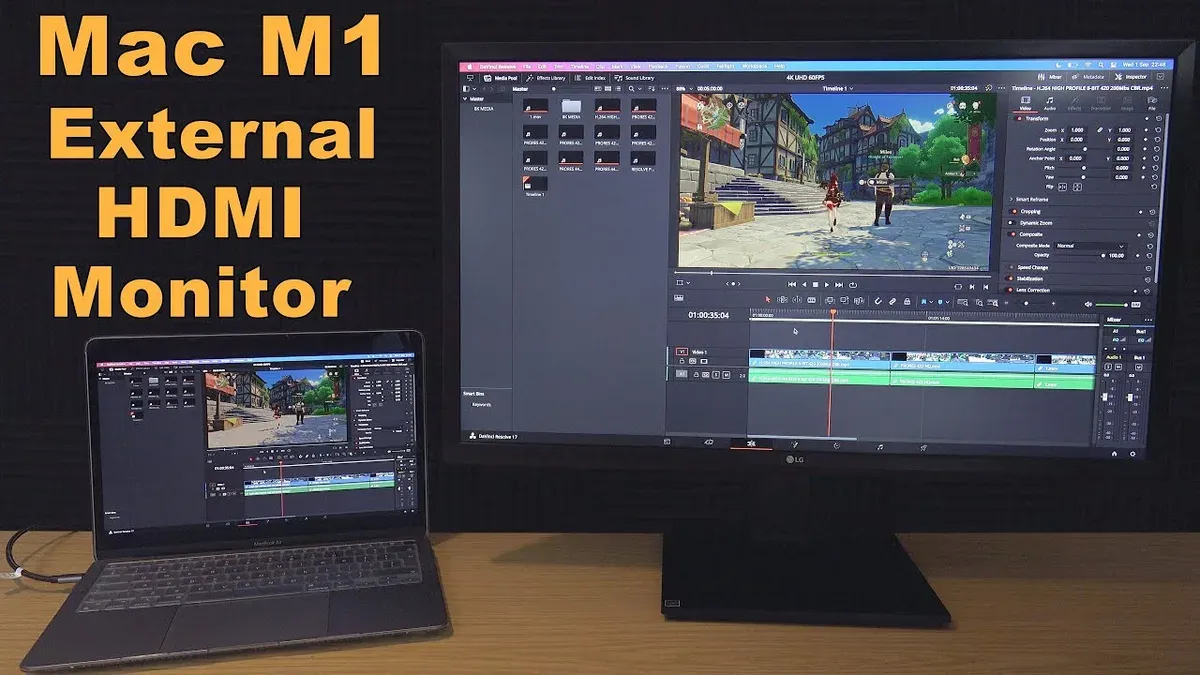
Task: Open the Media Pool panel on the monitor
Action: [x=500, y=78]
